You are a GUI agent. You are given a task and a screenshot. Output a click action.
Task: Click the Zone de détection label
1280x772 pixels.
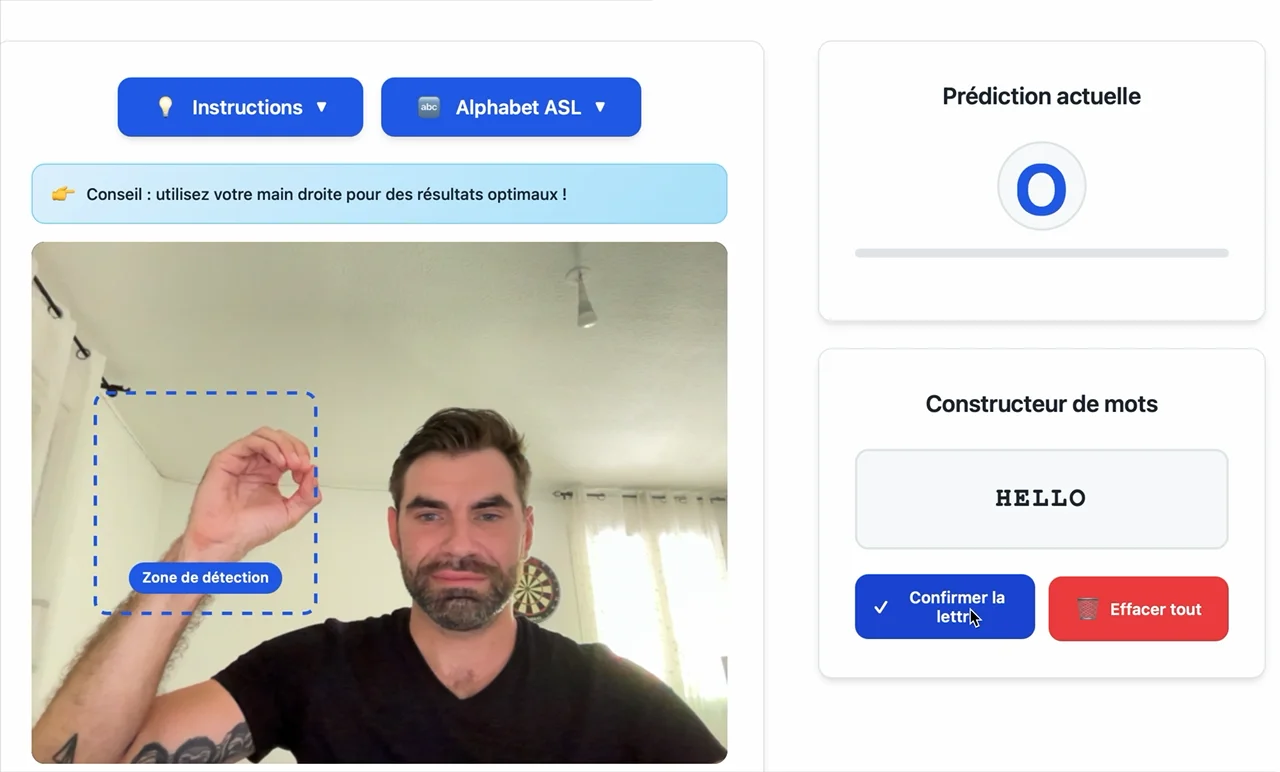pyautogui.click(x=205, y=577)
